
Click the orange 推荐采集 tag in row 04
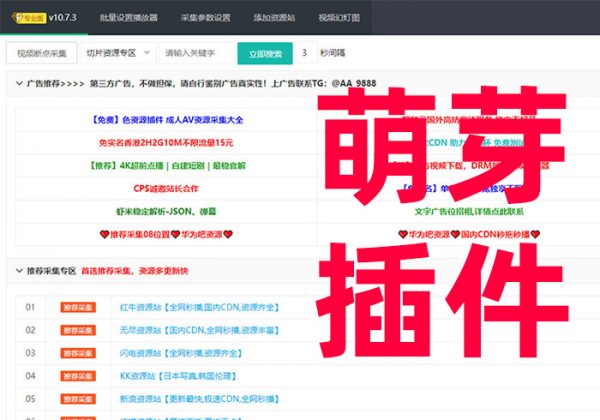tap(77, 376)
